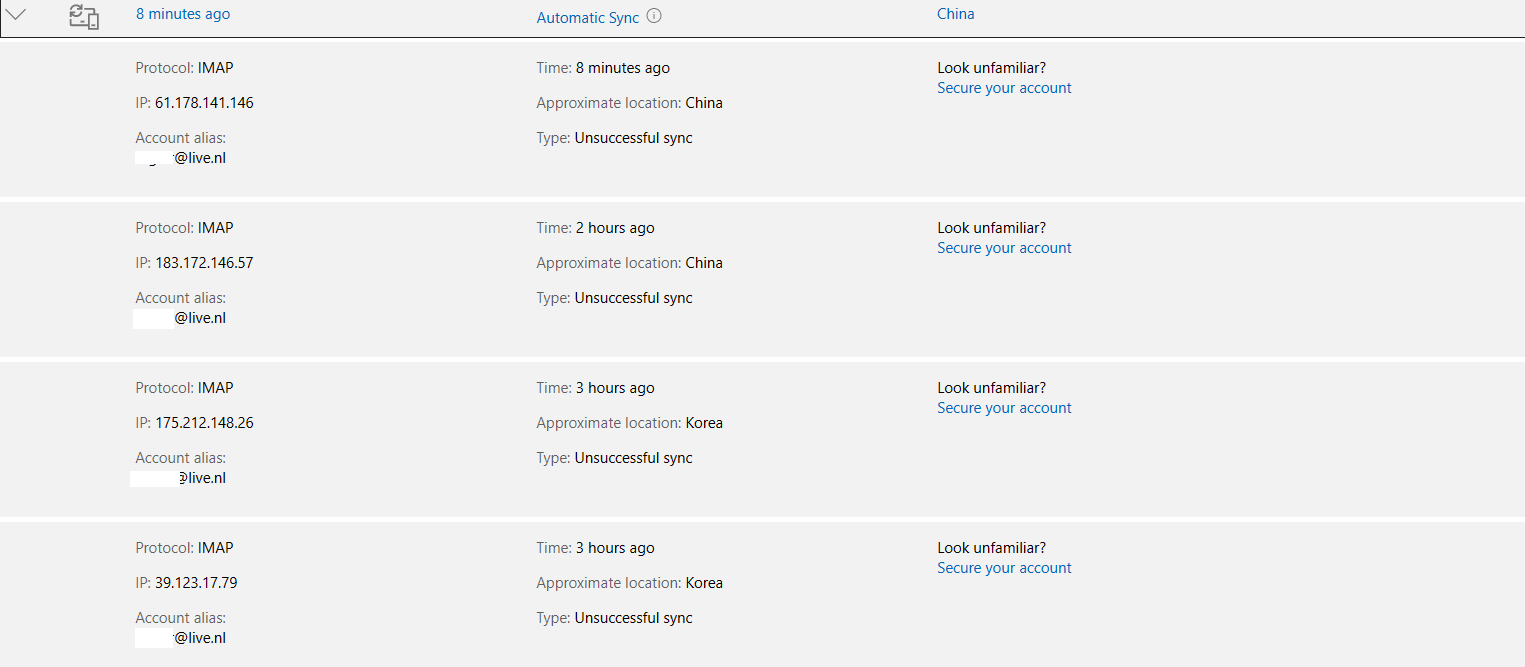Secure your account for IP 39.123.17.79
The height and width of the screenshot is (667, 1525).
coord(1004,568)
